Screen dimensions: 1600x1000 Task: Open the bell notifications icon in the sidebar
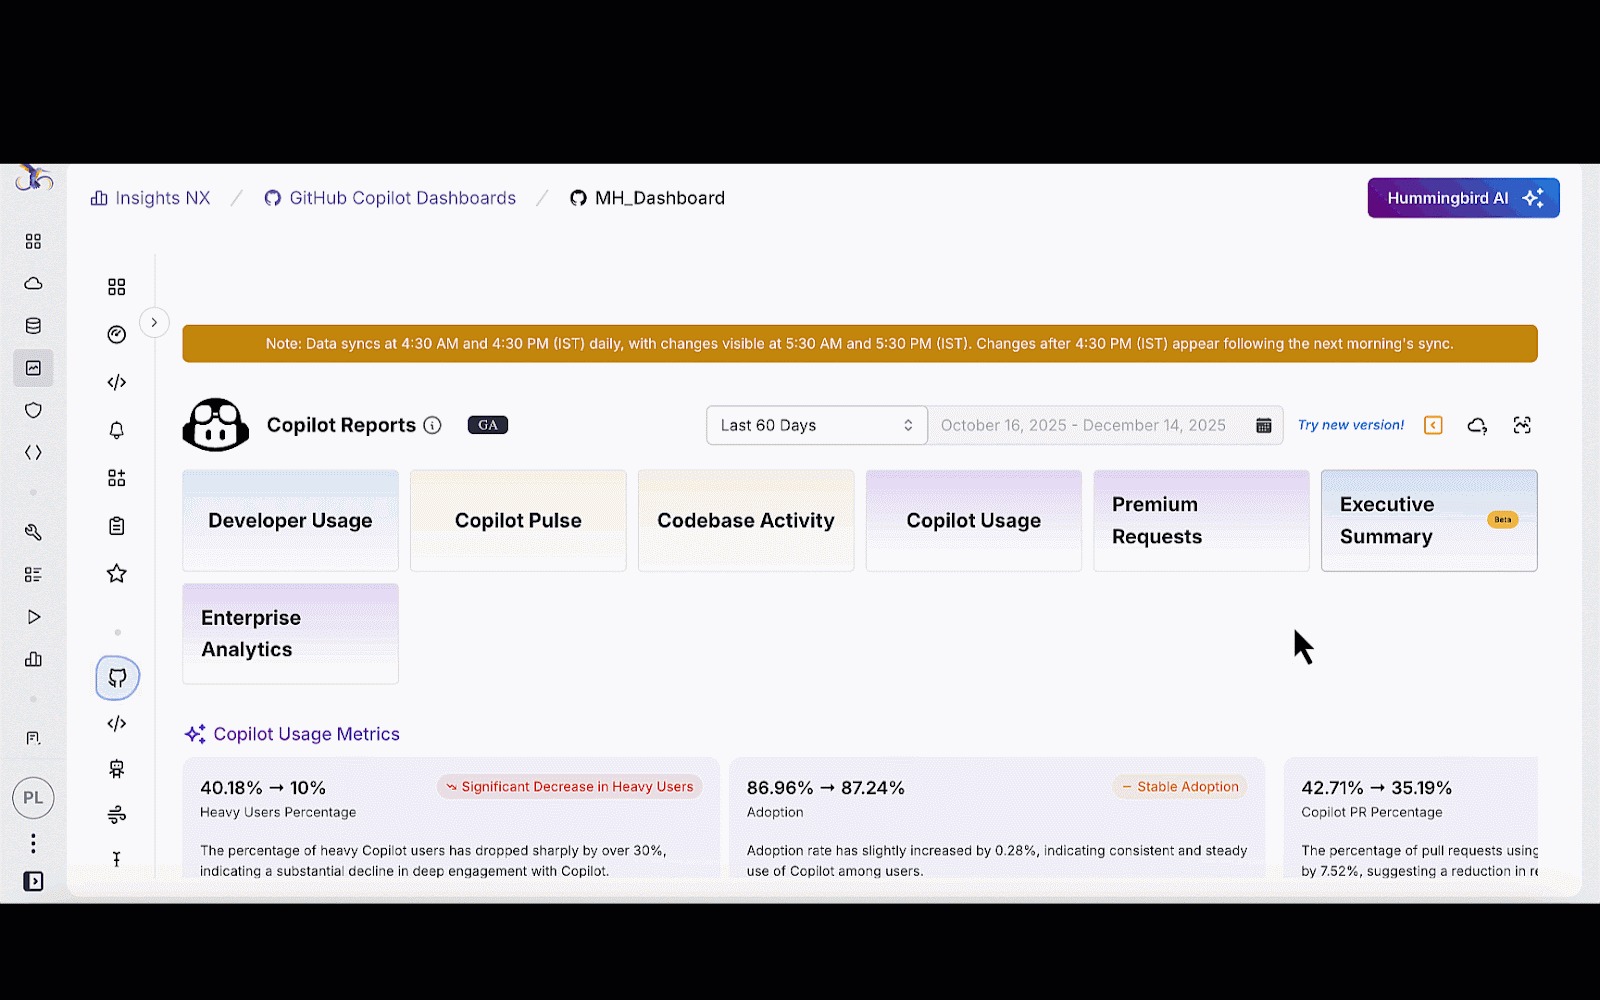point(117,430)
